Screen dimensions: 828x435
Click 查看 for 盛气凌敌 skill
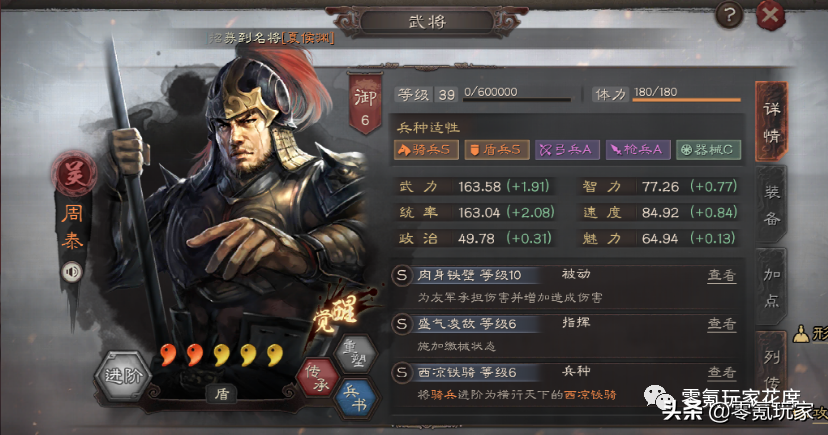point(722,324)
